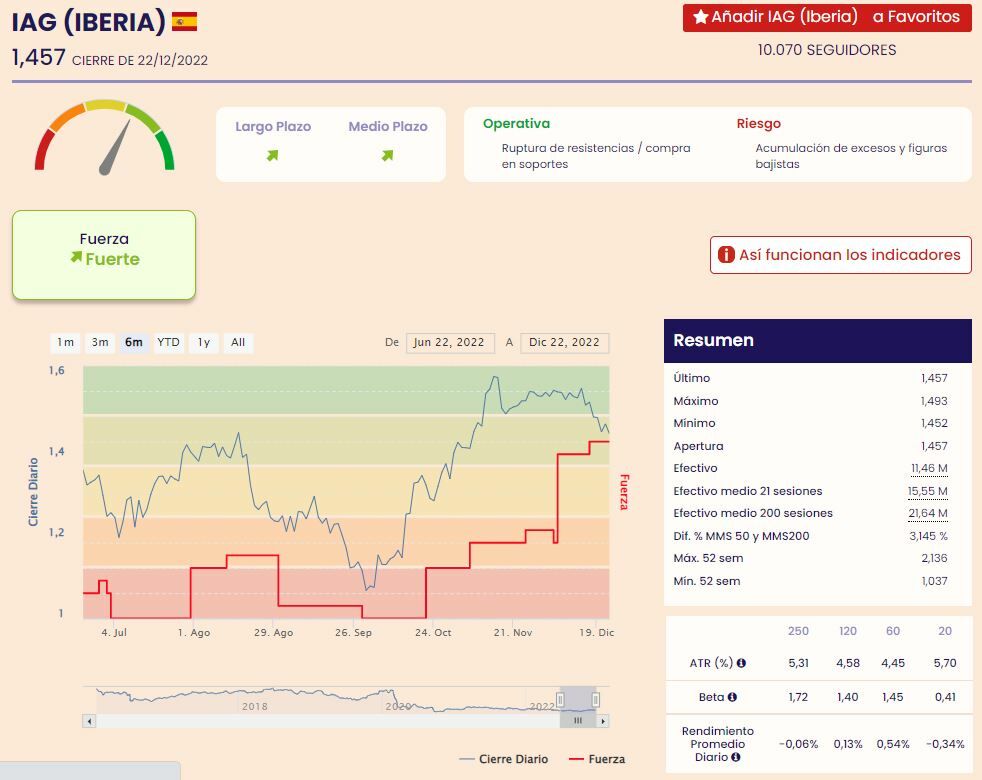This screenshot has height=780, width=982.
Task: Click the info icon next to Beta
Action: [732, 697]
